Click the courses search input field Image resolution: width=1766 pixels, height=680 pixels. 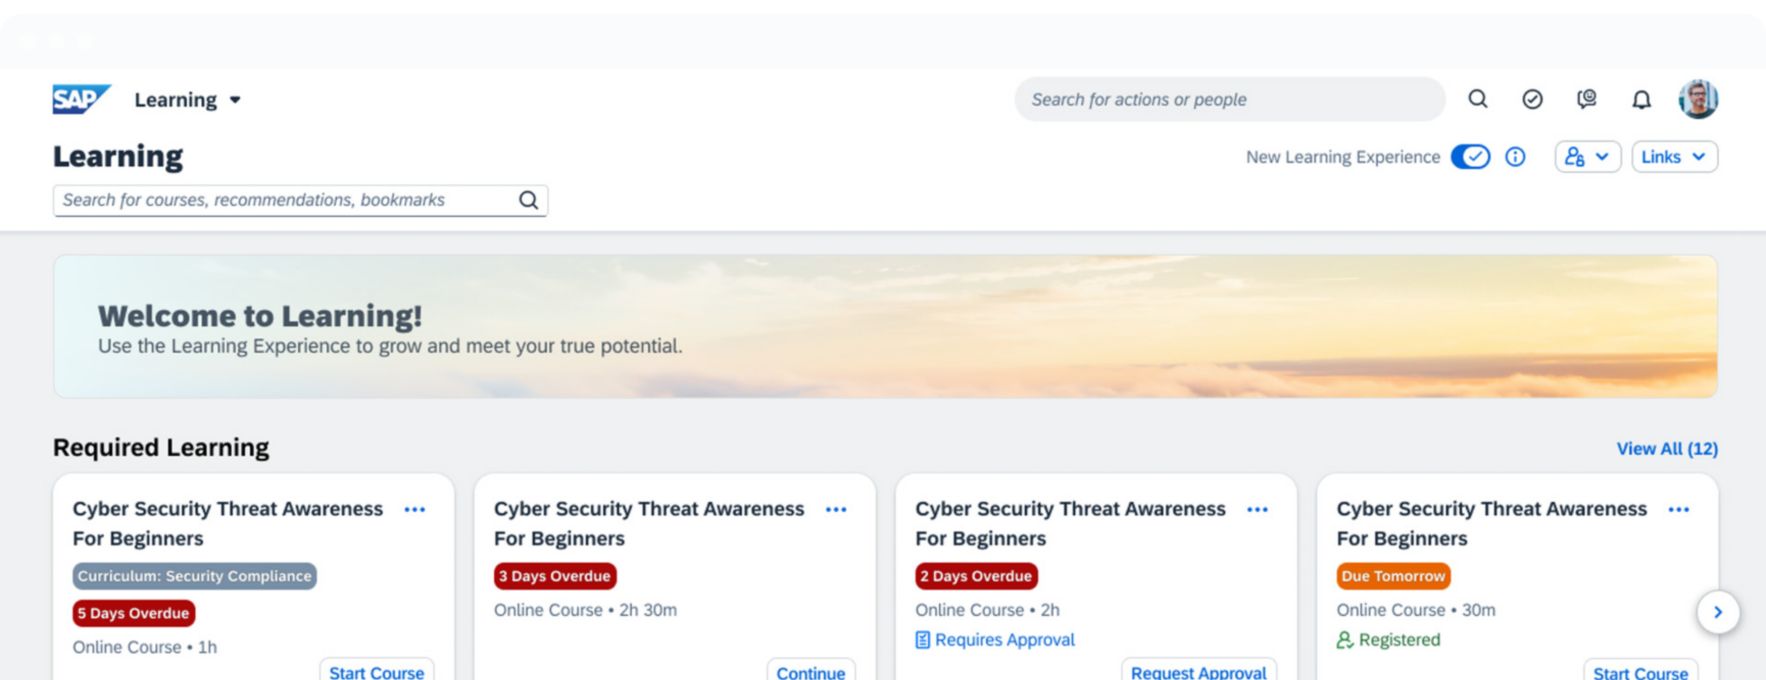coord(285,200)
